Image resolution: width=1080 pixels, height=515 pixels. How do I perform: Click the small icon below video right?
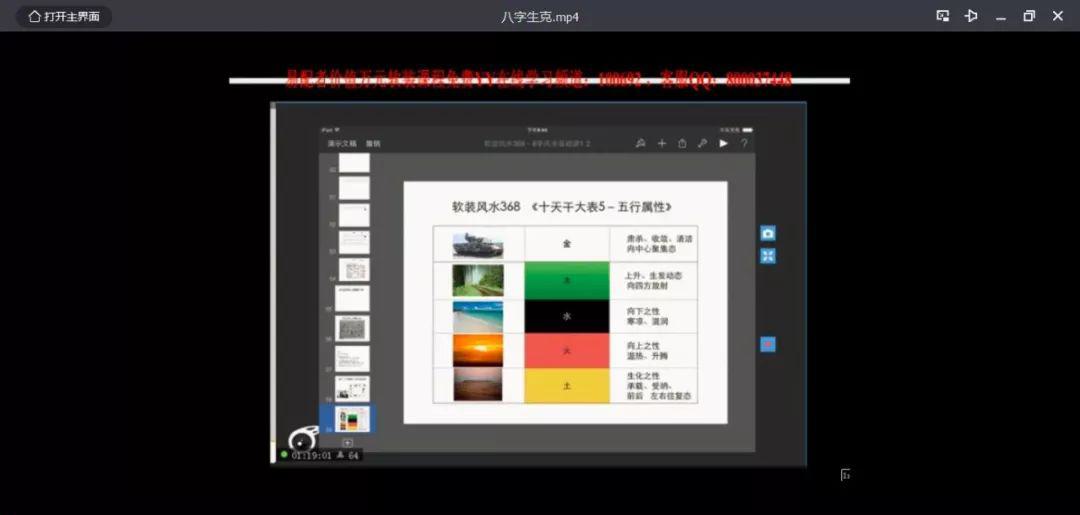[x=845, y=474]
